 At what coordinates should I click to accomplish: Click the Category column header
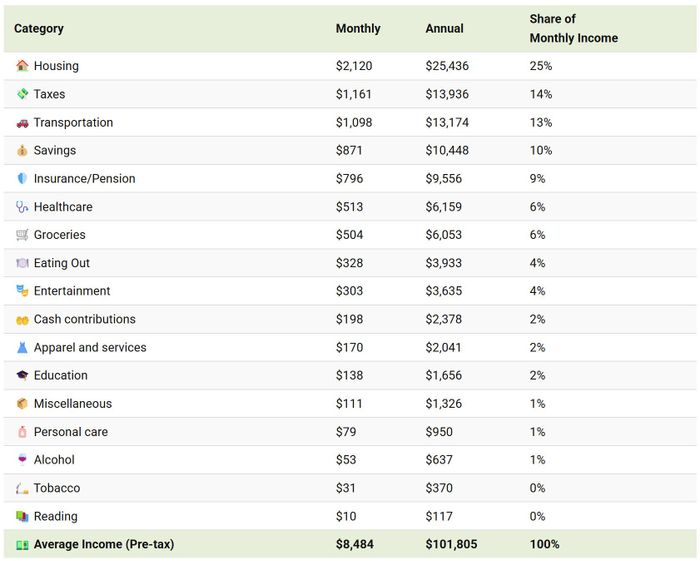39,29
